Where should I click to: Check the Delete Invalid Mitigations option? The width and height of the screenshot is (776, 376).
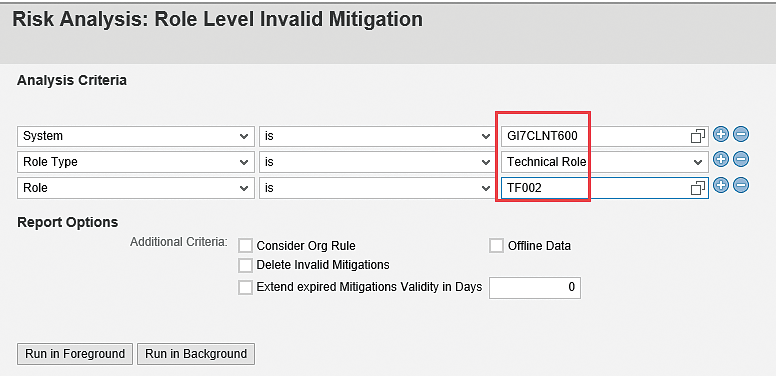coord(245,265)
